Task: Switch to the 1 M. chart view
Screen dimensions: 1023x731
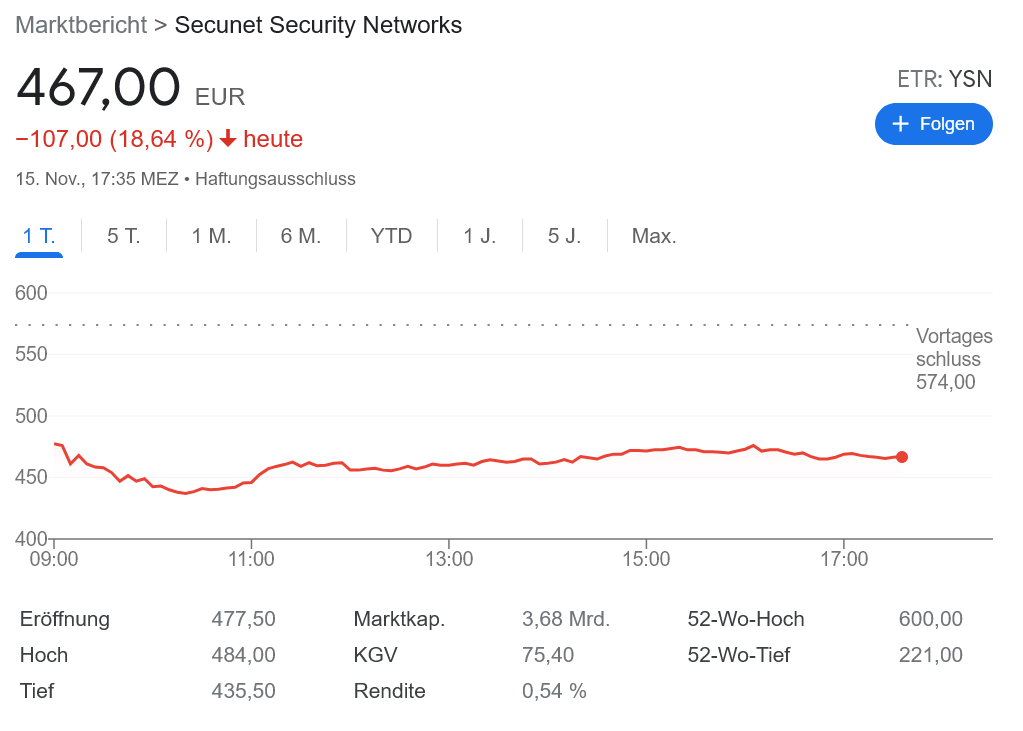Action: click(x=211, y=235)
